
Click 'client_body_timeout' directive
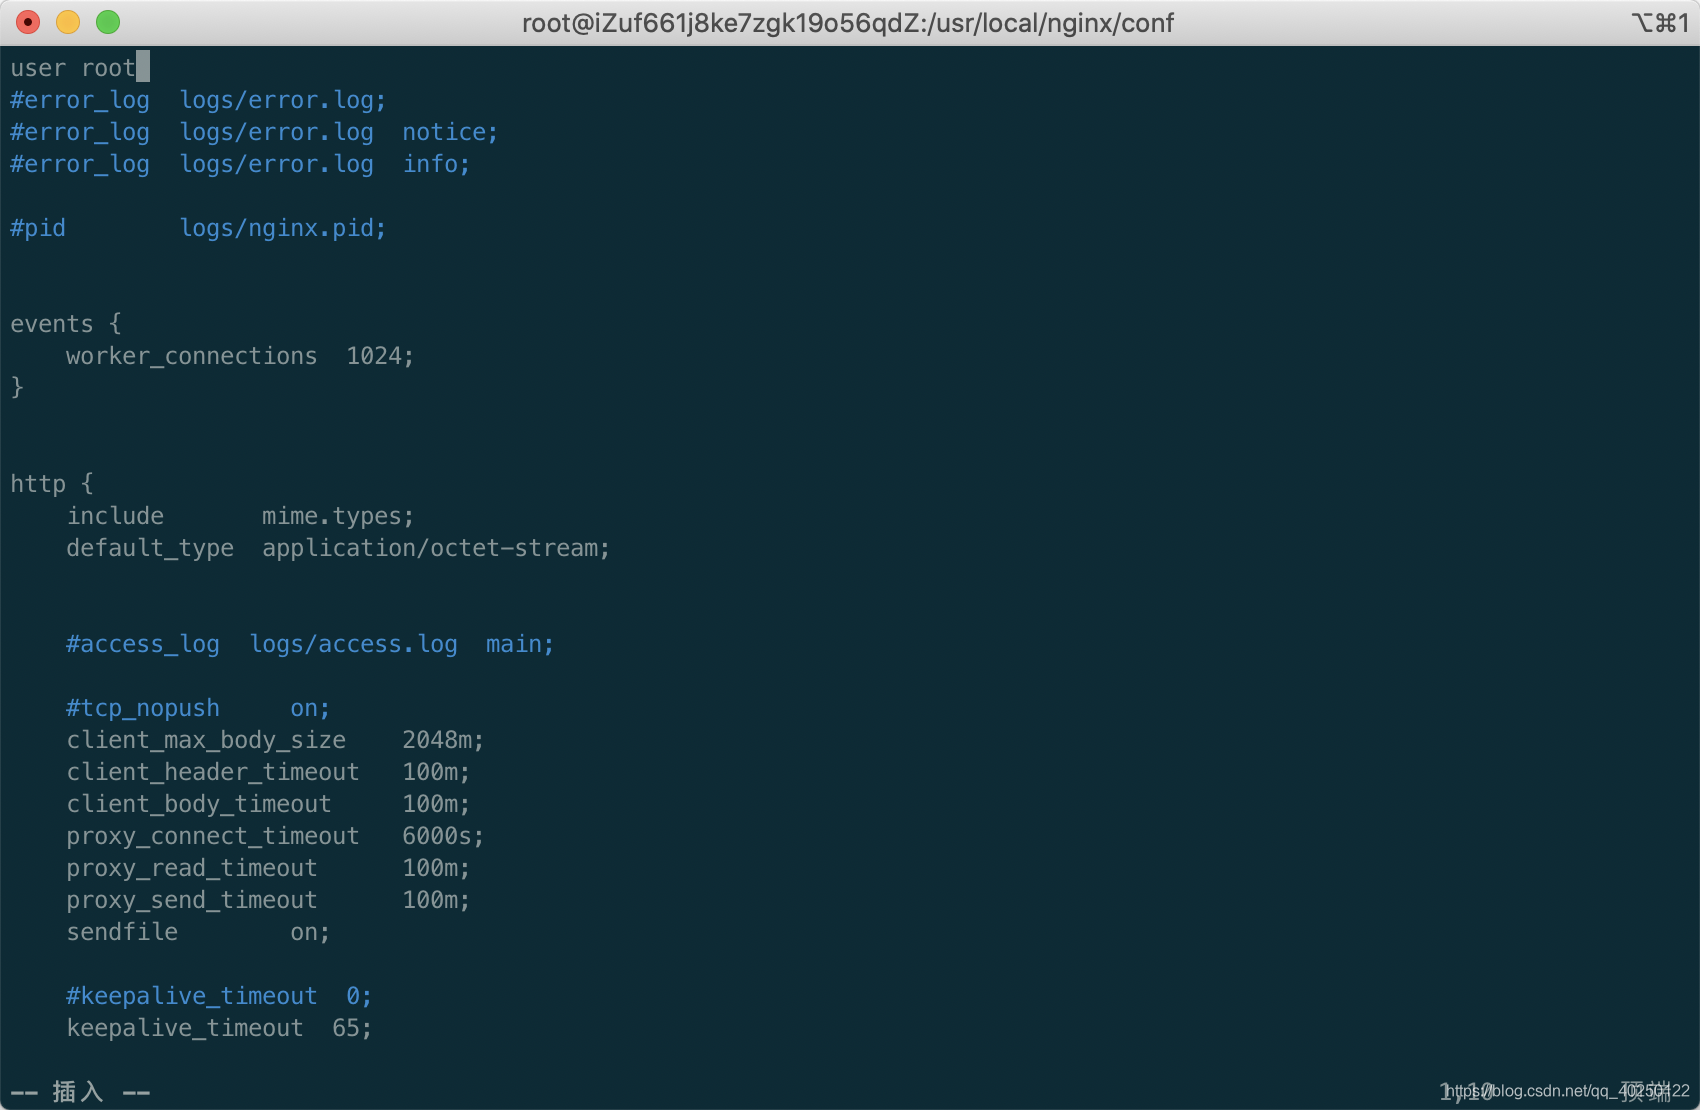pos(199,805)
